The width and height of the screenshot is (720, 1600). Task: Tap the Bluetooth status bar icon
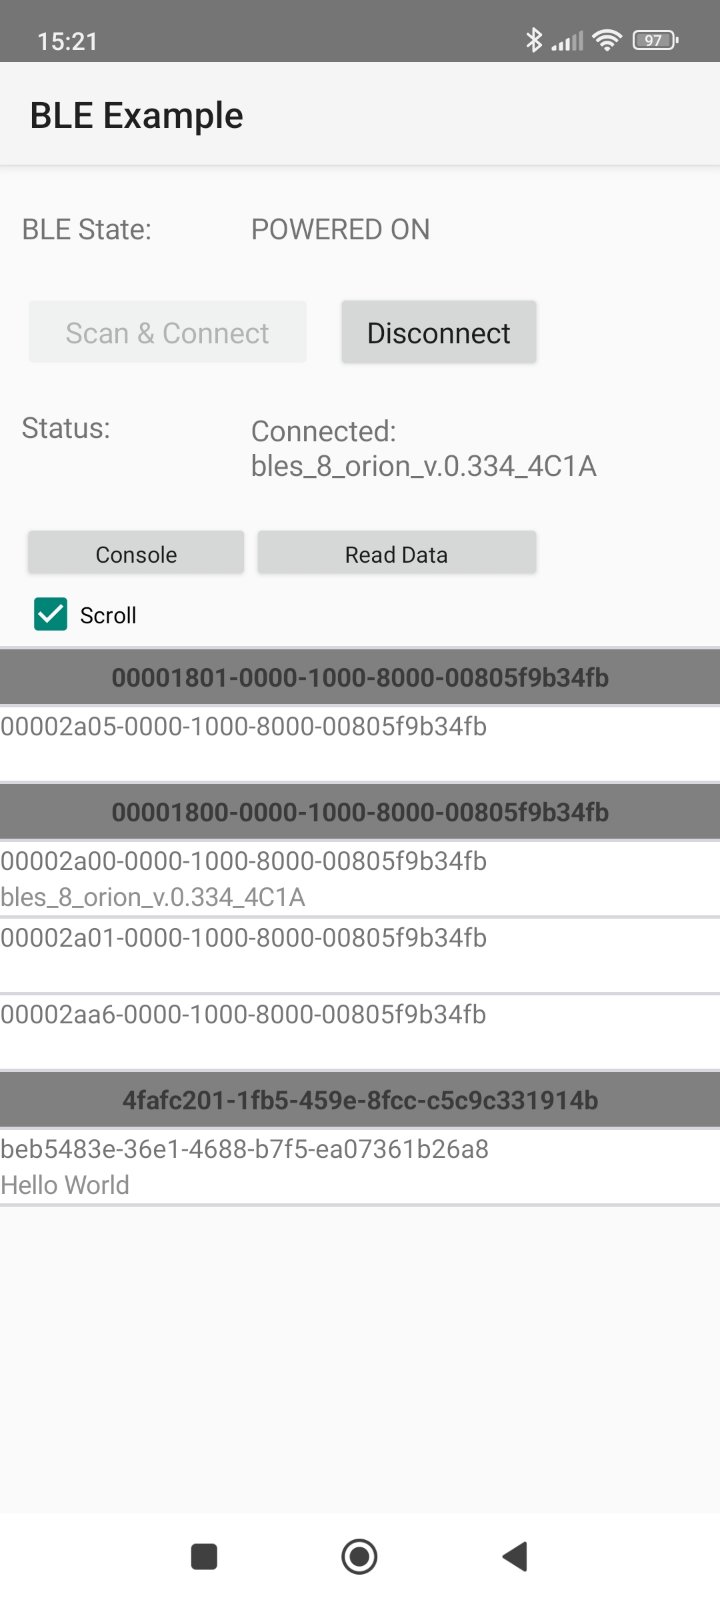534,40
